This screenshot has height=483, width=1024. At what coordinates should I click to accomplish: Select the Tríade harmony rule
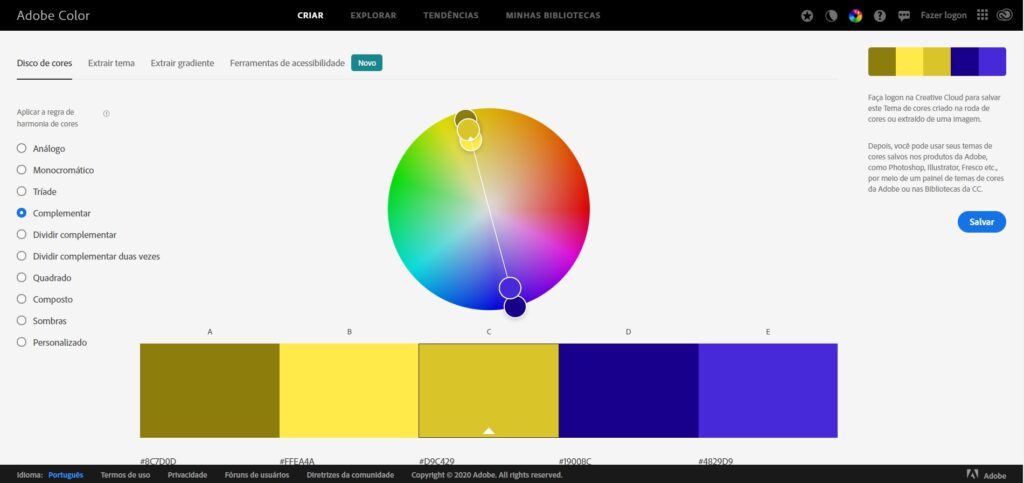(37, 192)
